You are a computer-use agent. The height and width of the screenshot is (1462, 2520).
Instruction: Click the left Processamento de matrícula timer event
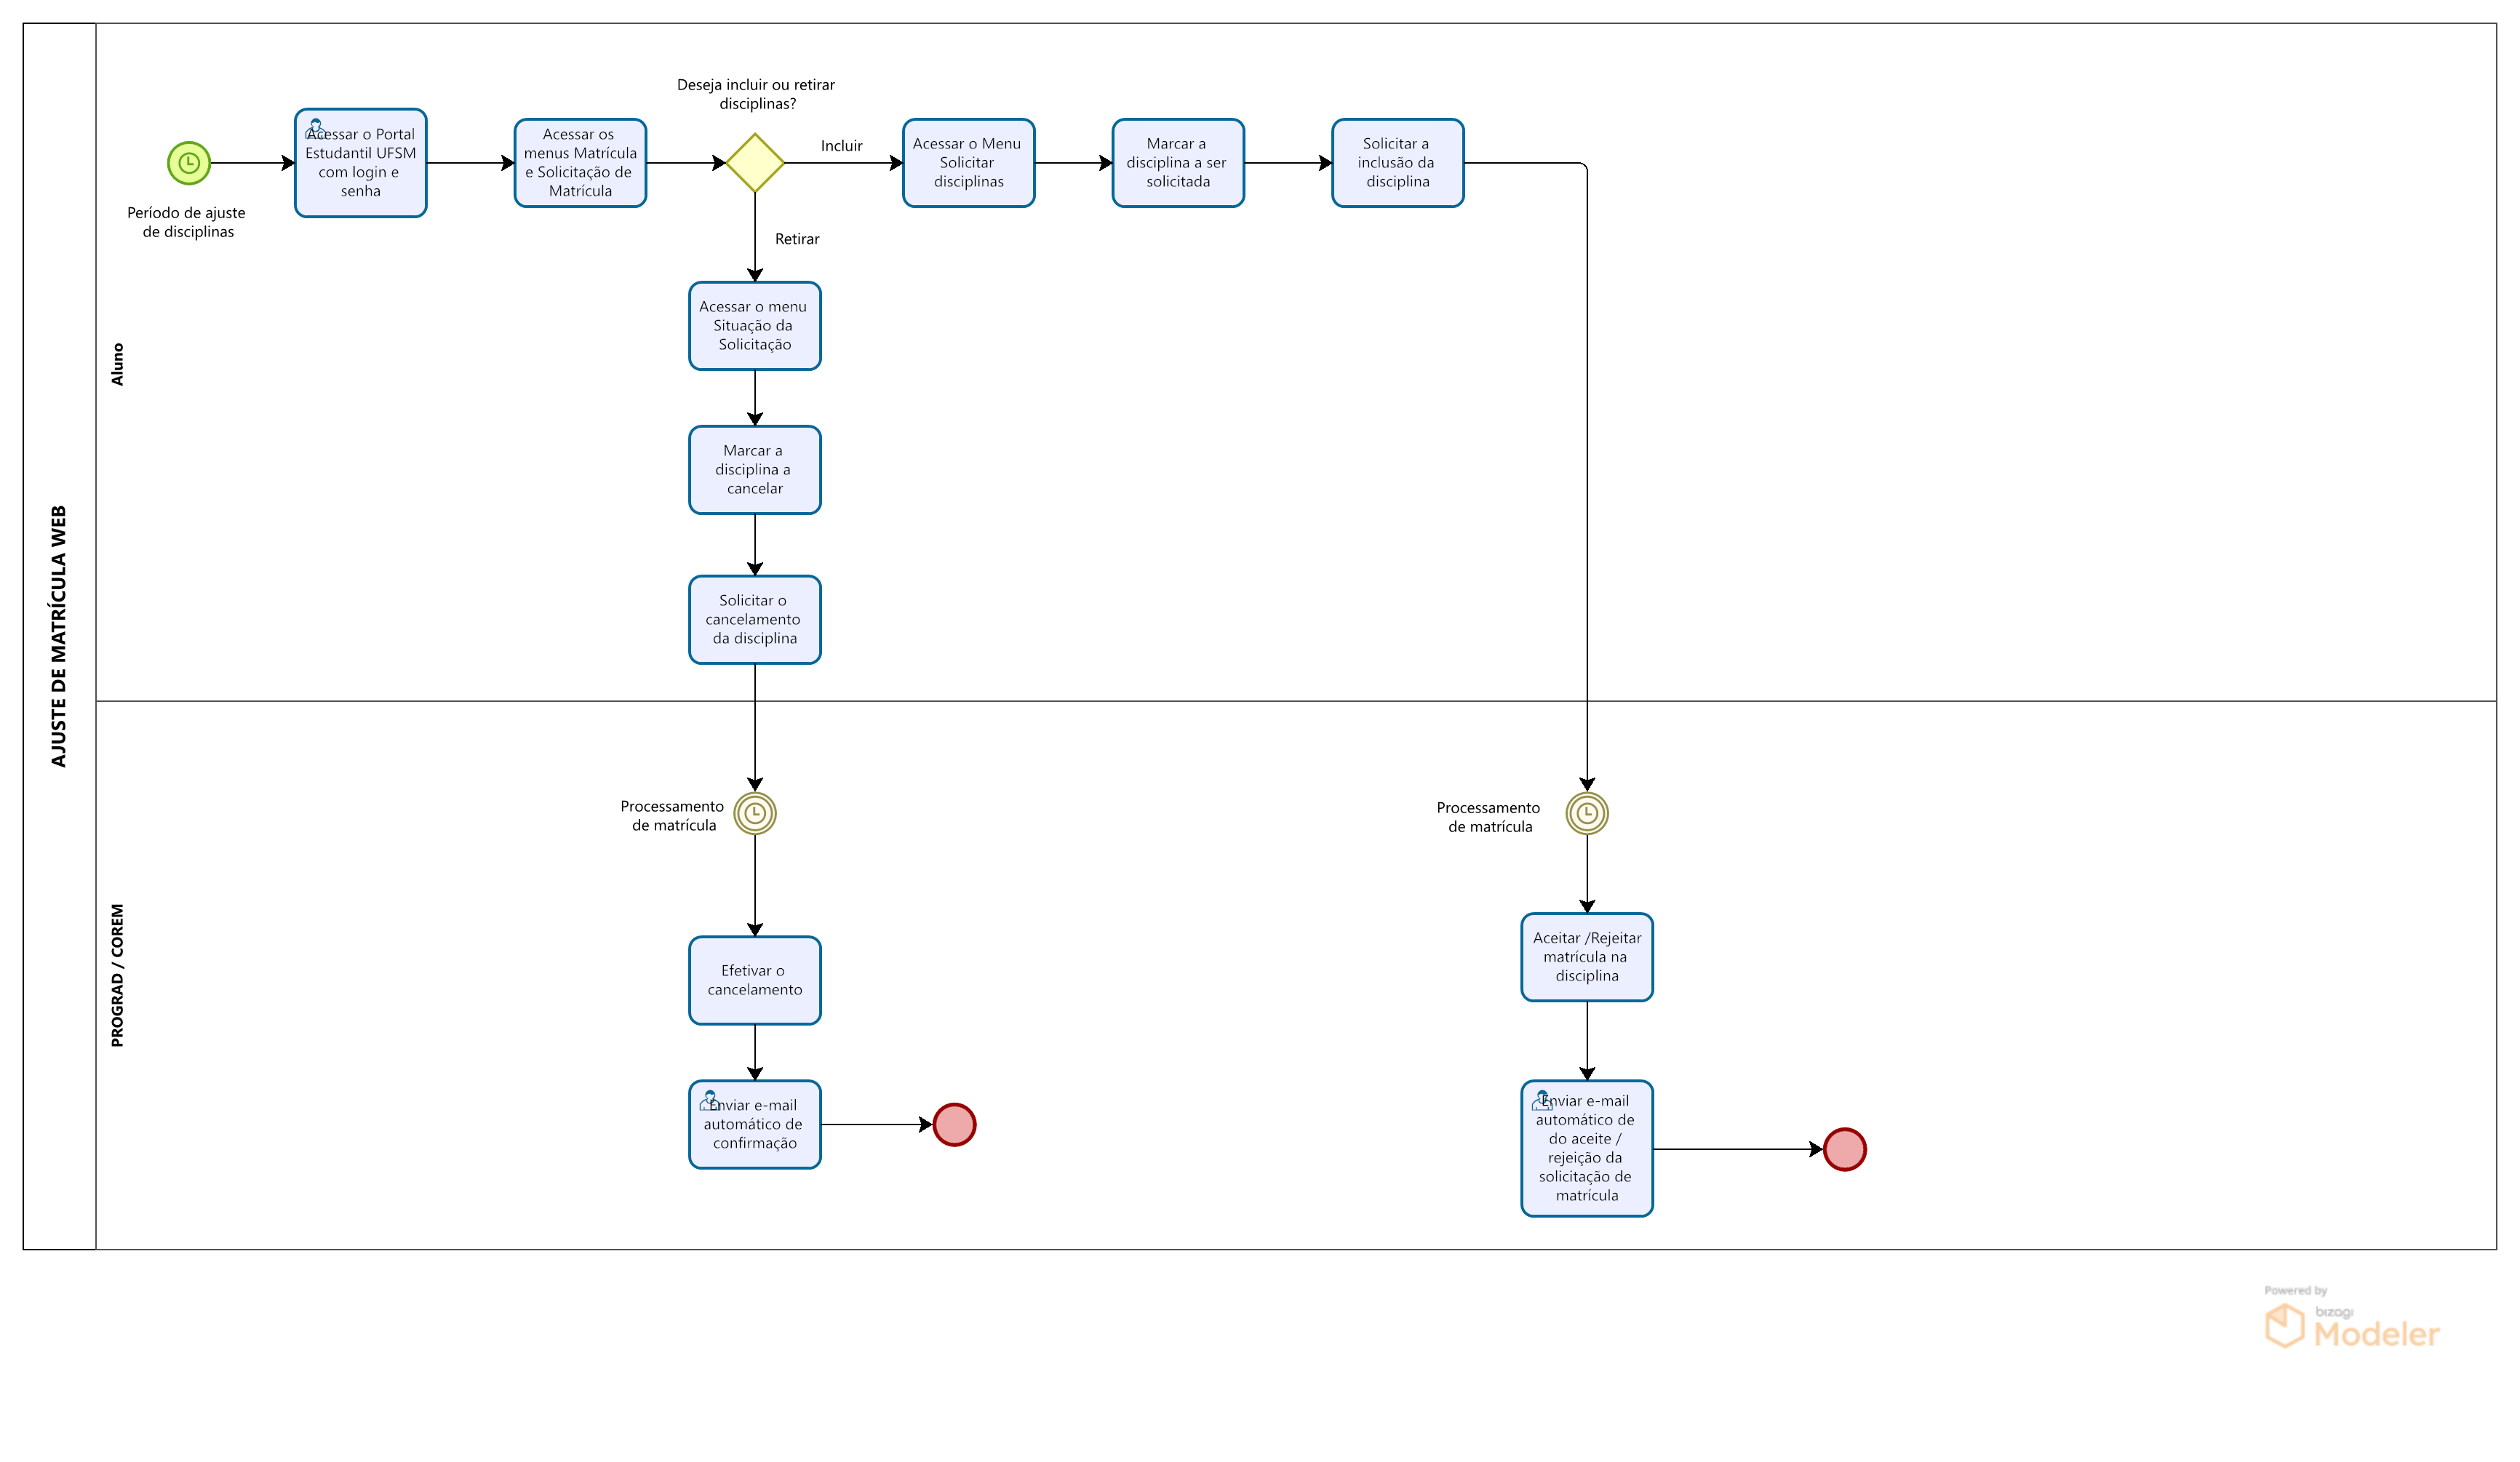(x=754, y=813)
